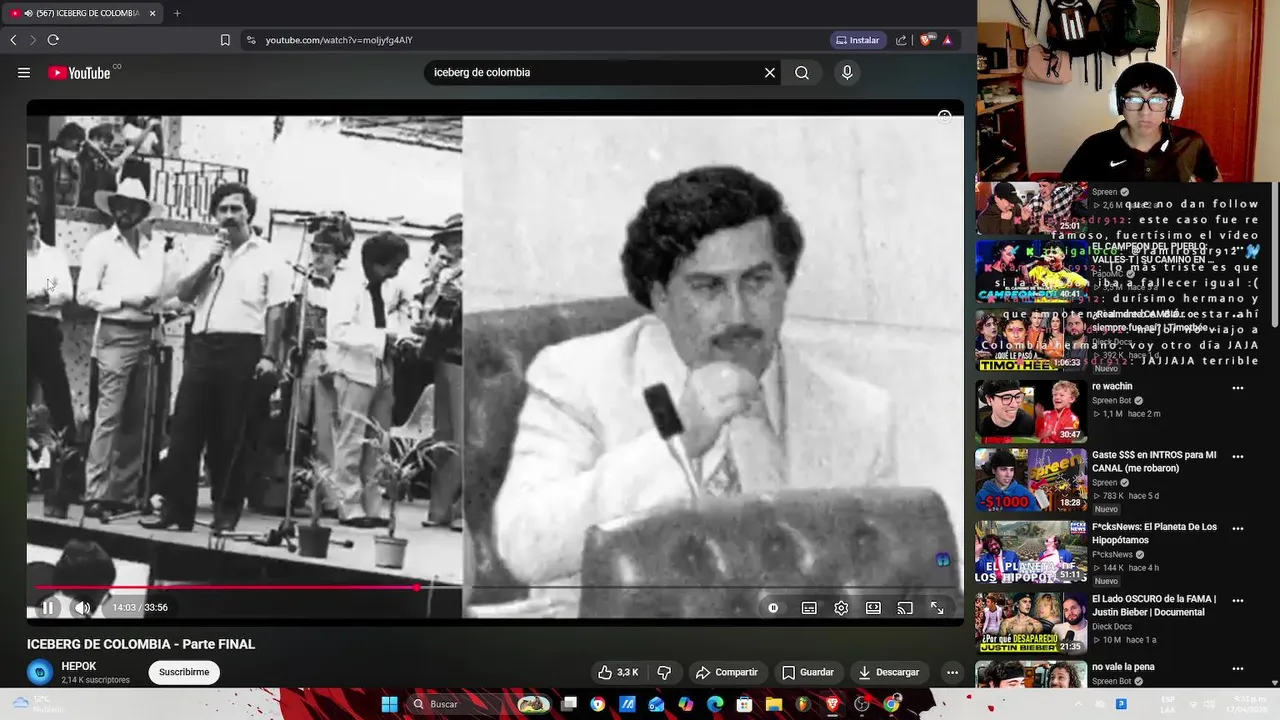This screenshot has height=720, width=1280.
Task: Open the HEPOK channel avatar
Action: [x=40, y=672]
